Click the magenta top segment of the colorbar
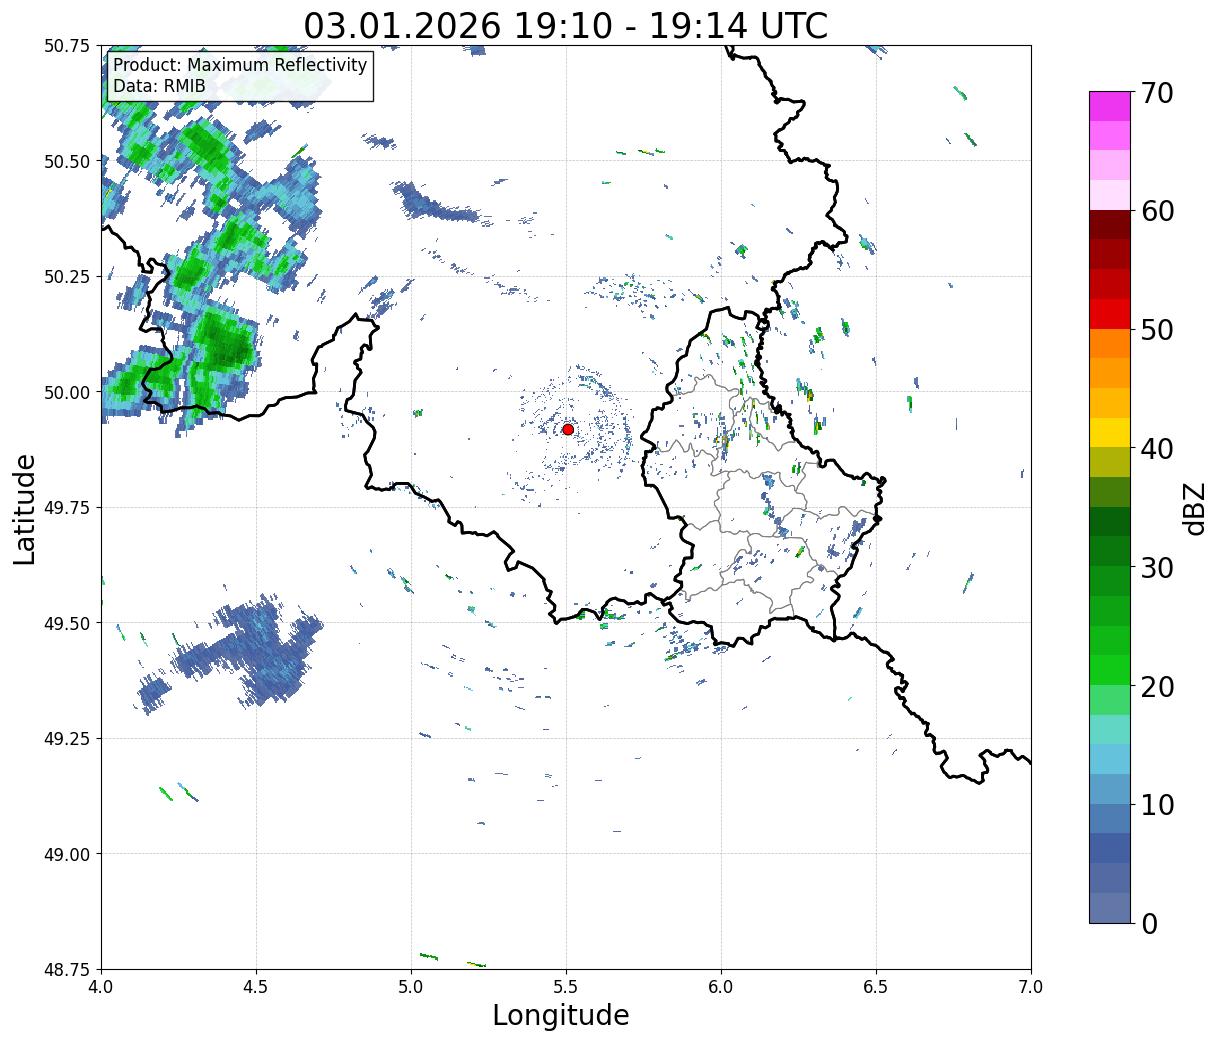Viewport: 1219px width, 1040px height. pos(1110,106)
